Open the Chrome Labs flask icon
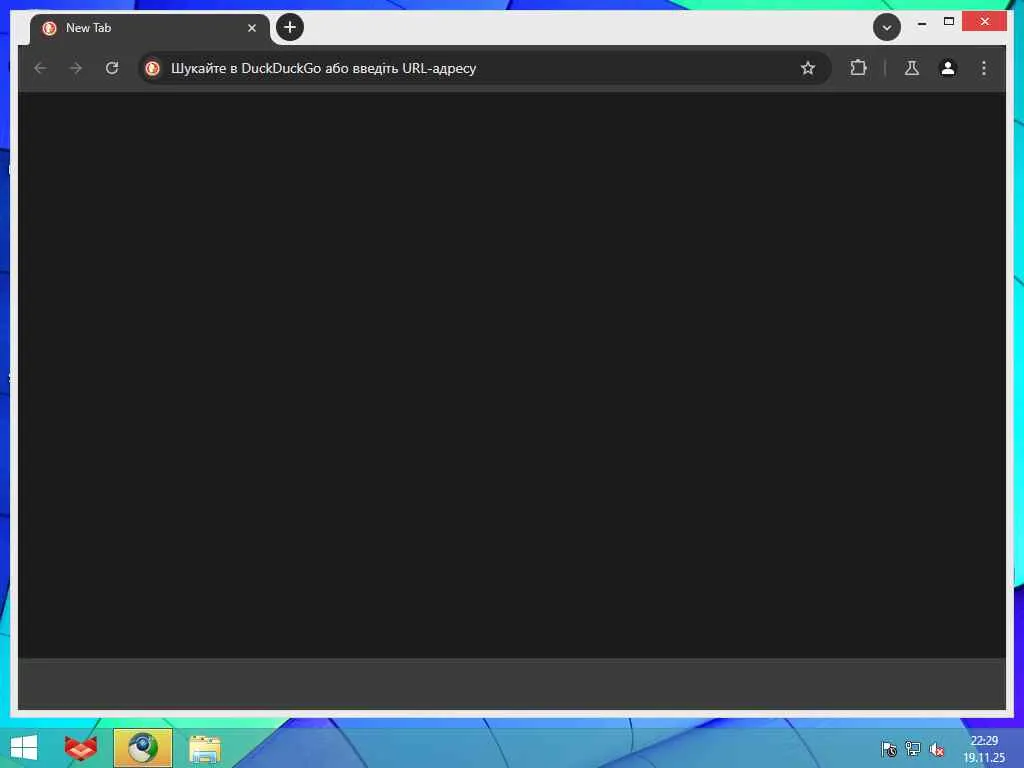 point(912,68)
